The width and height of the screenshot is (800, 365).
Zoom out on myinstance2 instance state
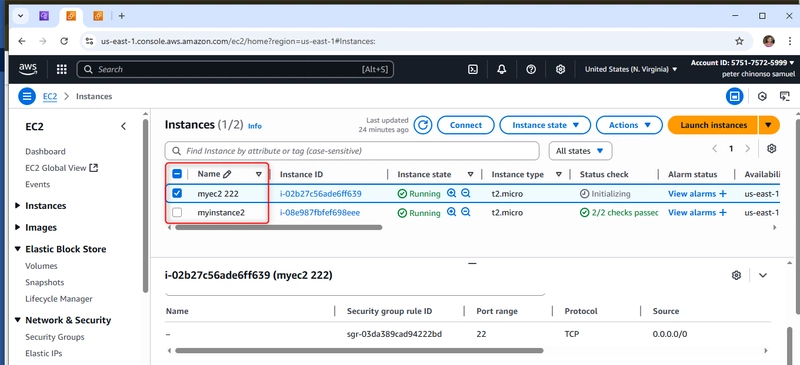pyautogui.click(x=465, y=212)
